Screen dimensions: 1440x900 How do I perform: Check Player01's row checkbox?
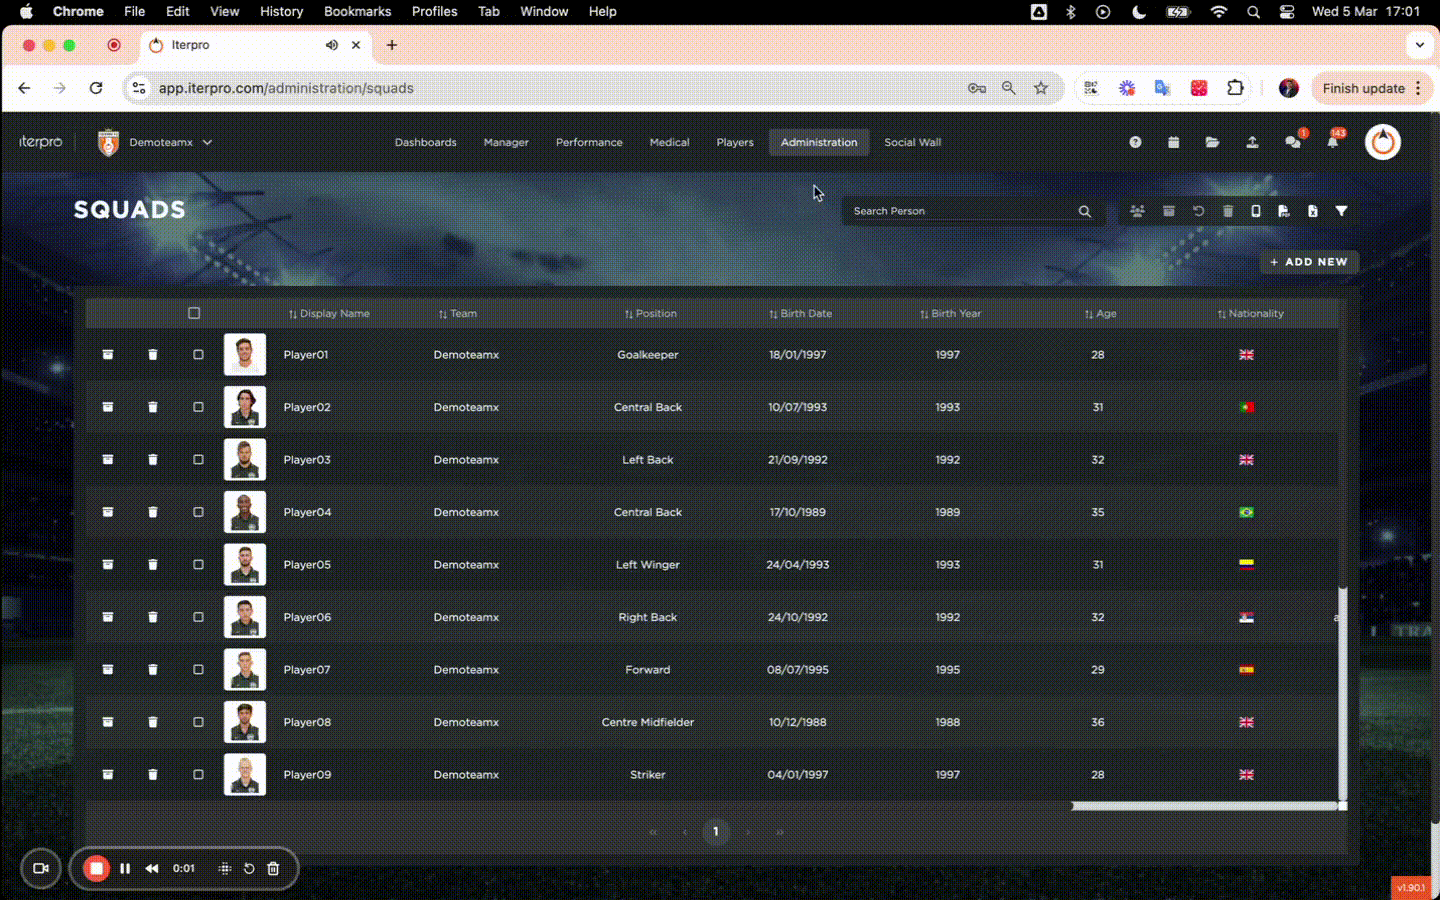198,354
